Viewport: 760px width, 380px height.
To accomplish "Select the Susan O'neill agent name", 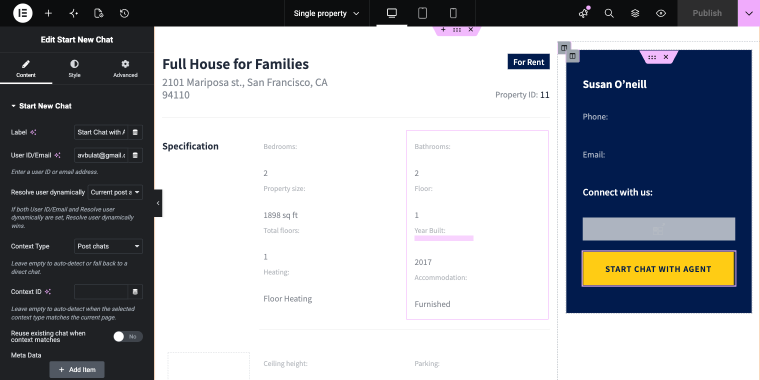I will tap(615, 84).
